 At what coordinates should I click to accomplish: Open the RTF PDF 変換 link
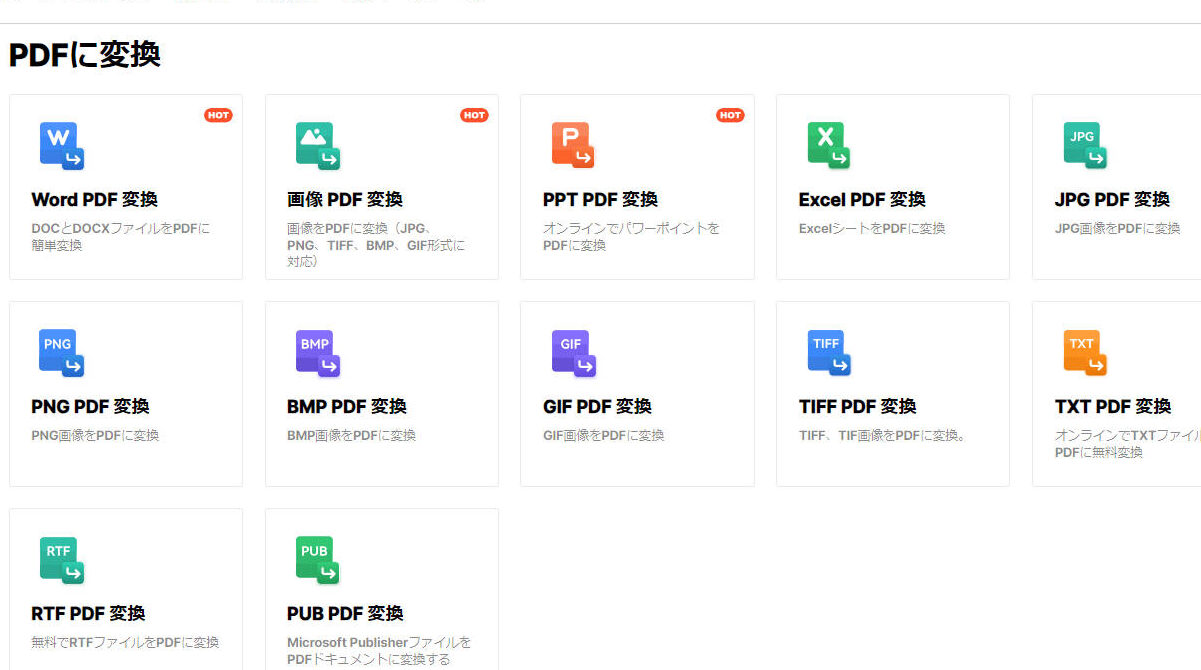click(88, 614)
